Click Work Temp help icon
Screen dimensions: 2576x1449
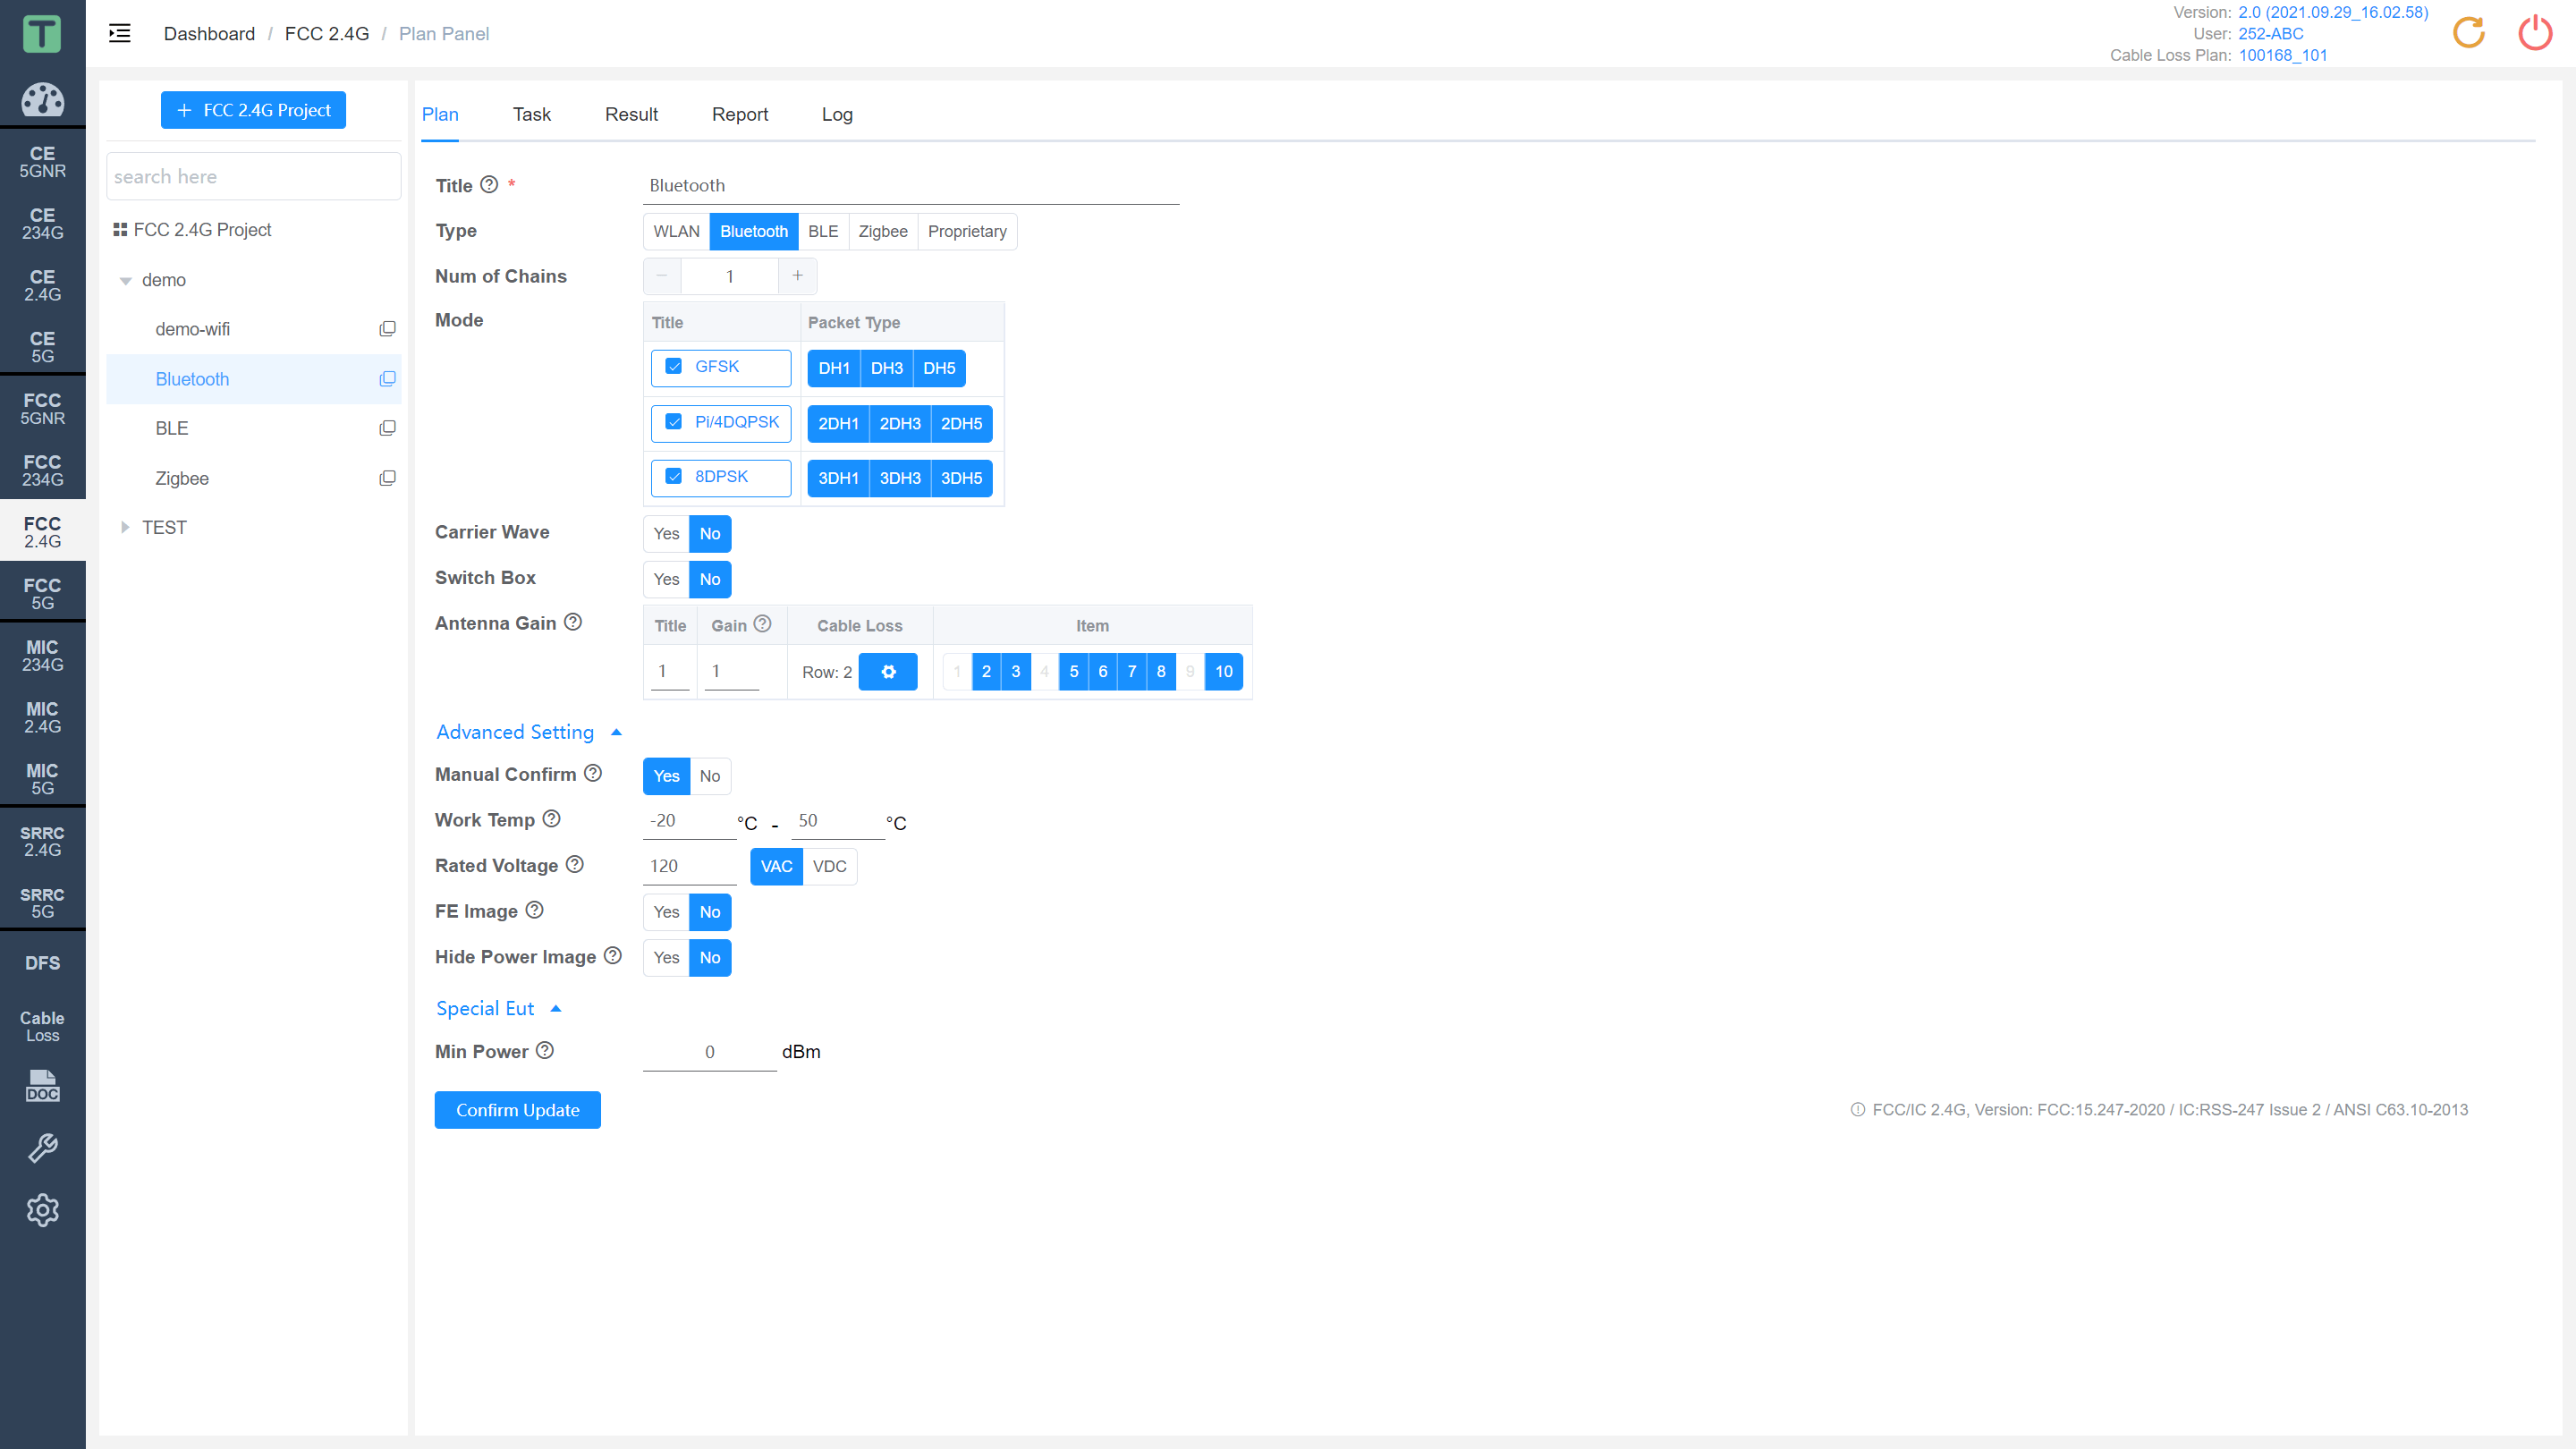[552, 819]
